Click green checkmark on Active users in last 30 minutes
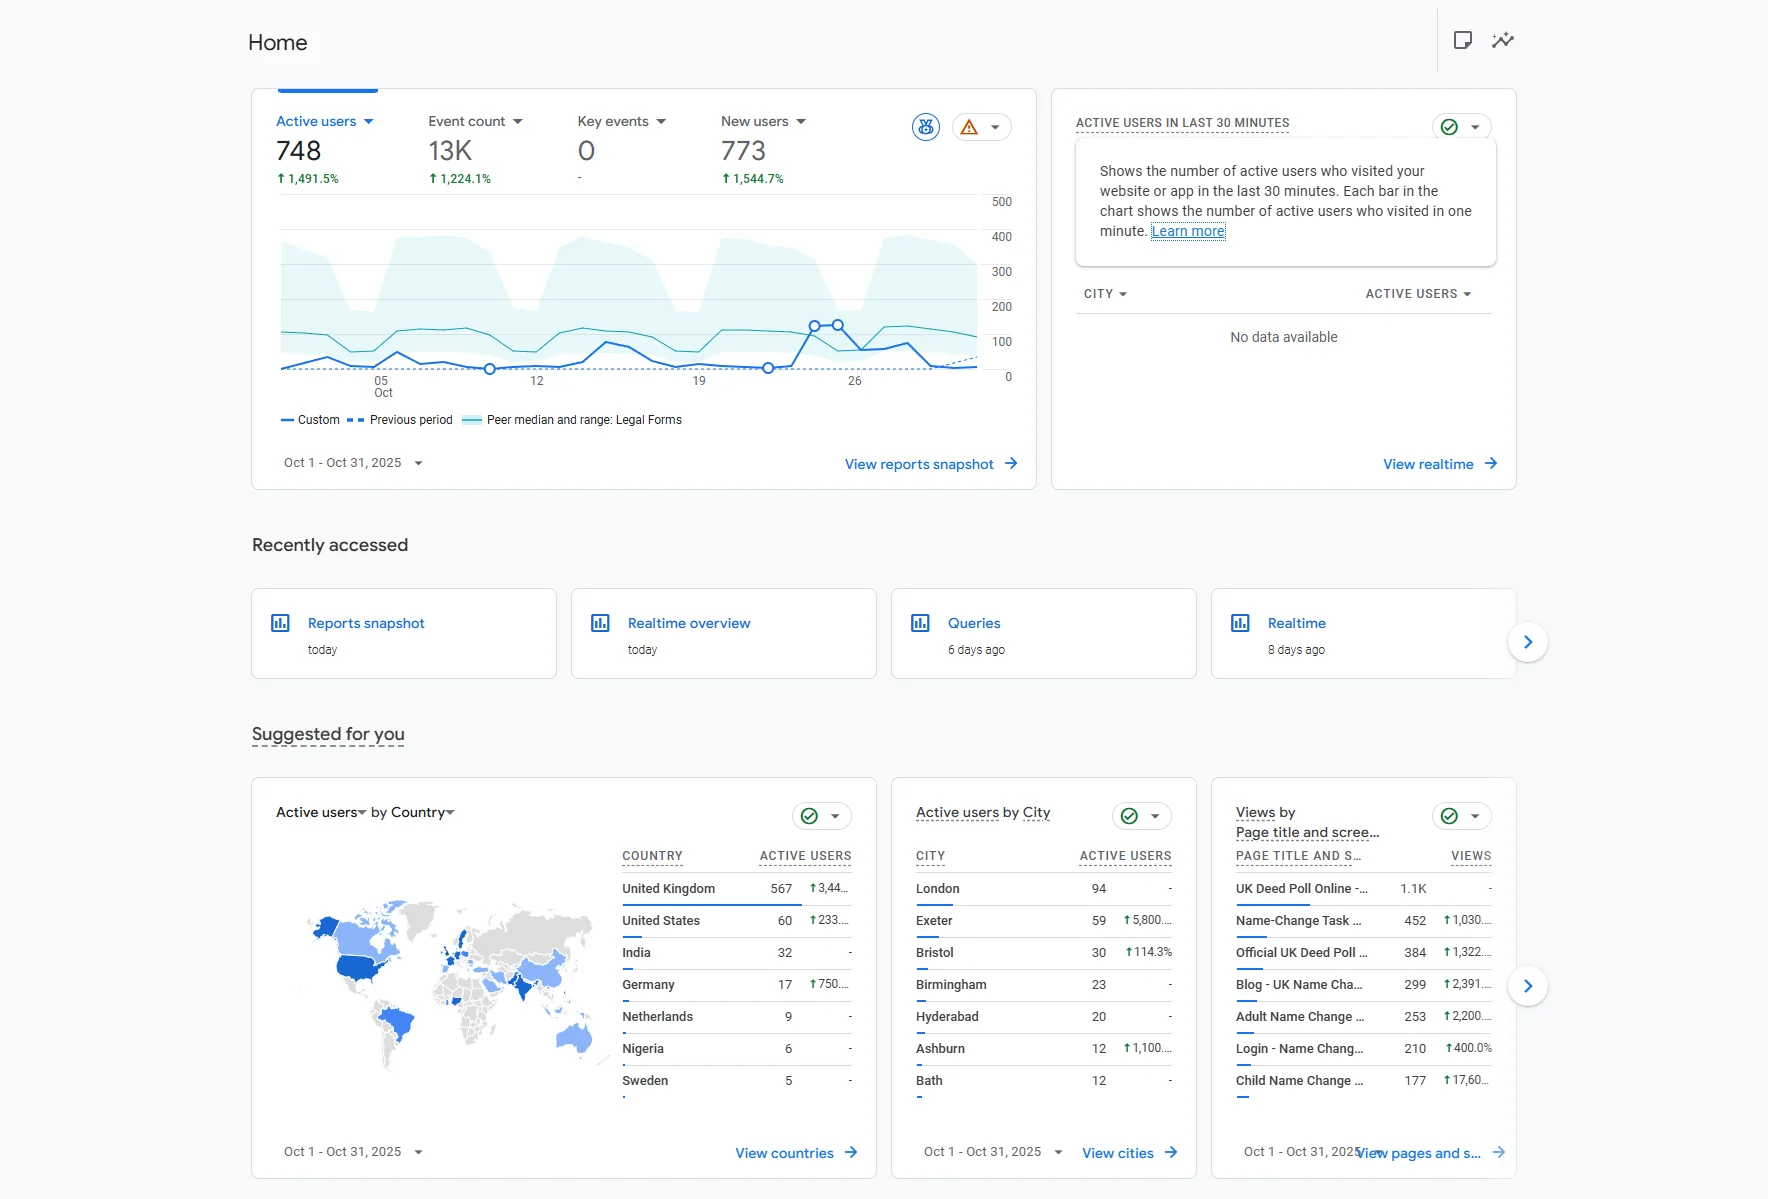Image resolution: width=1768 pixels, height=1199 pixels. tap(1448, 126)
